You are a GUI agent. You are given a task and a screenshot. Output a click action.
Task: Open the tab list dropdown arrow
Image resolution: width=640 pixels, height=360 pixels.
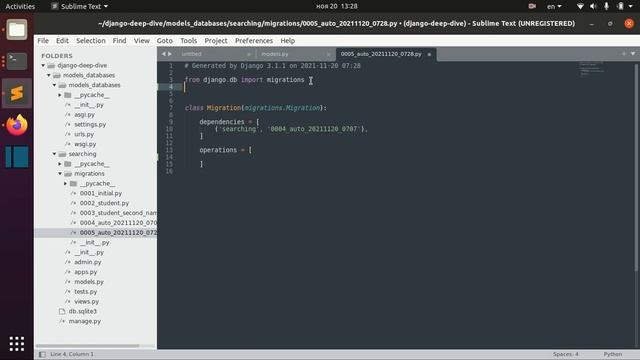pos(633,54)
